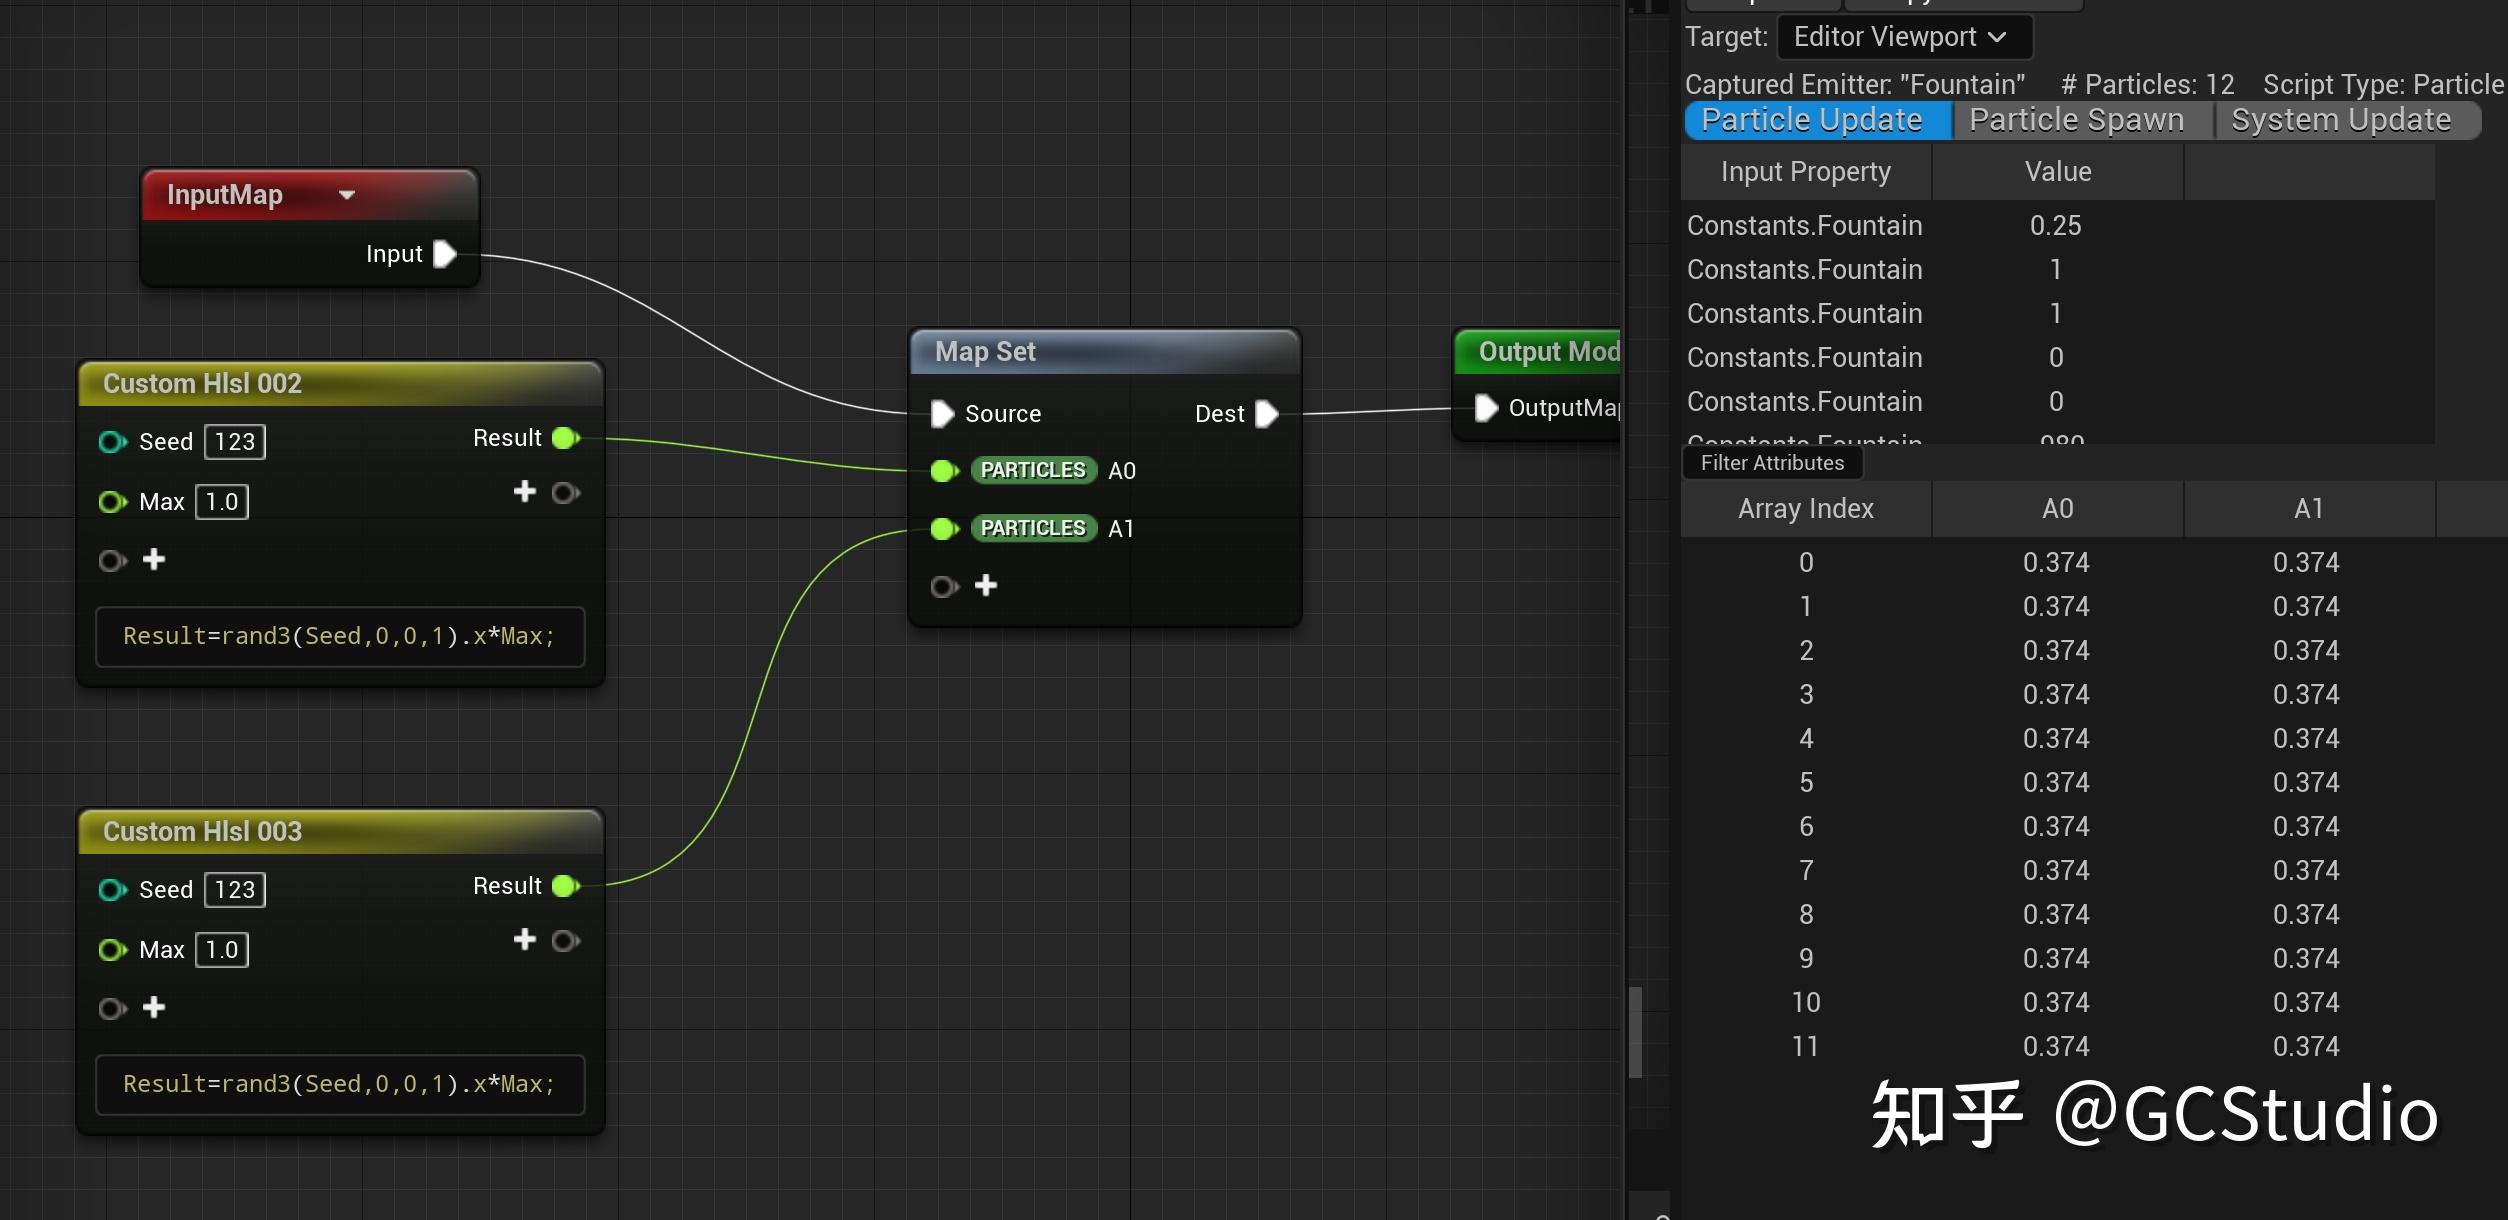Add new output pin on Custom Hlsl 002
The image size is (2508, 1220).
[x=525, y=492]
